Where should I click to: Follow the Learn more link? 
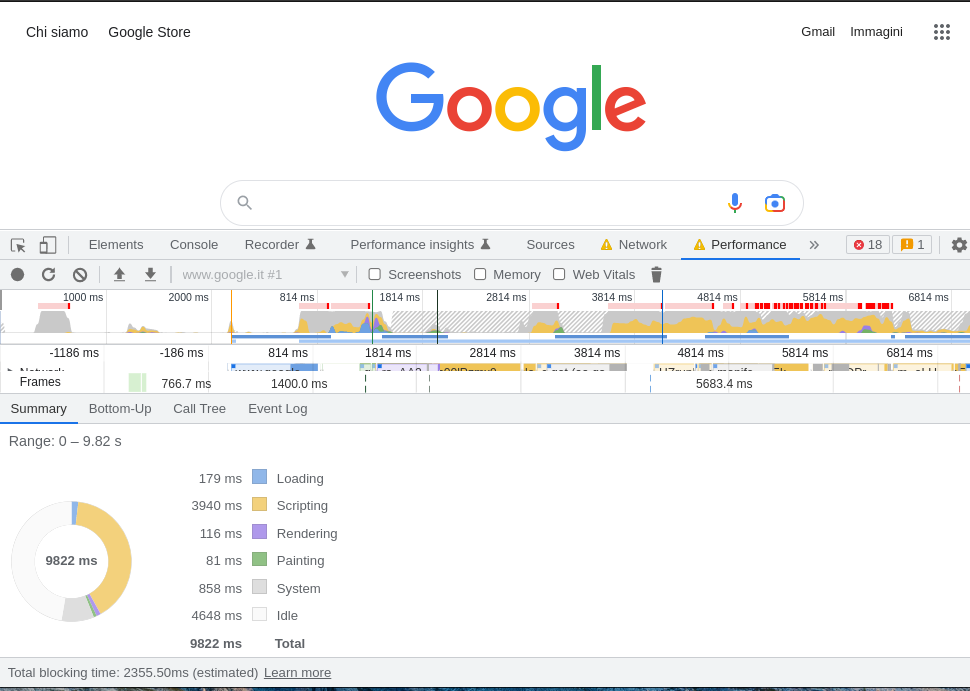click(297, 672)
